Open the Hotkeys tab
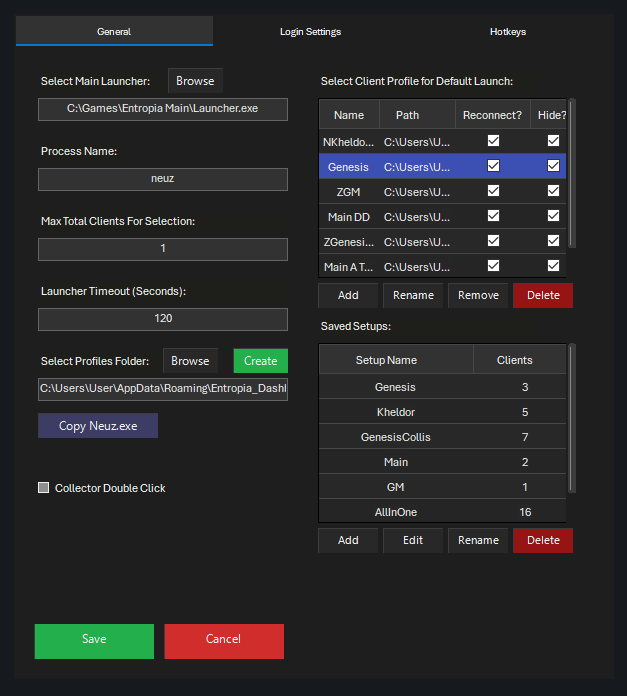This screenshot has width=627, height=696. pyautogui.click(x=508, y=32)
